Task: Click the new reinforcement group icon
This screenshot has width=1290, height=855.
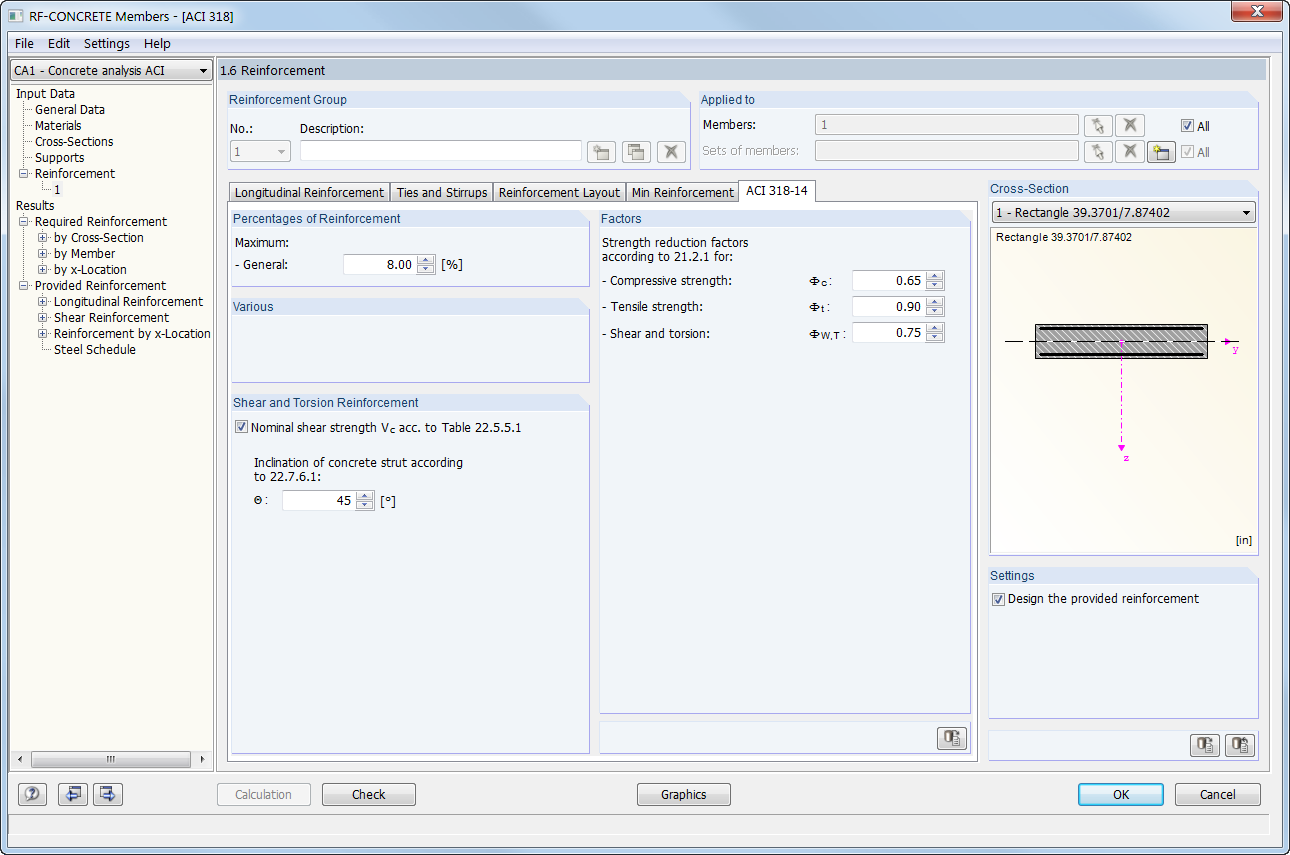Action: tap(601, 152)
